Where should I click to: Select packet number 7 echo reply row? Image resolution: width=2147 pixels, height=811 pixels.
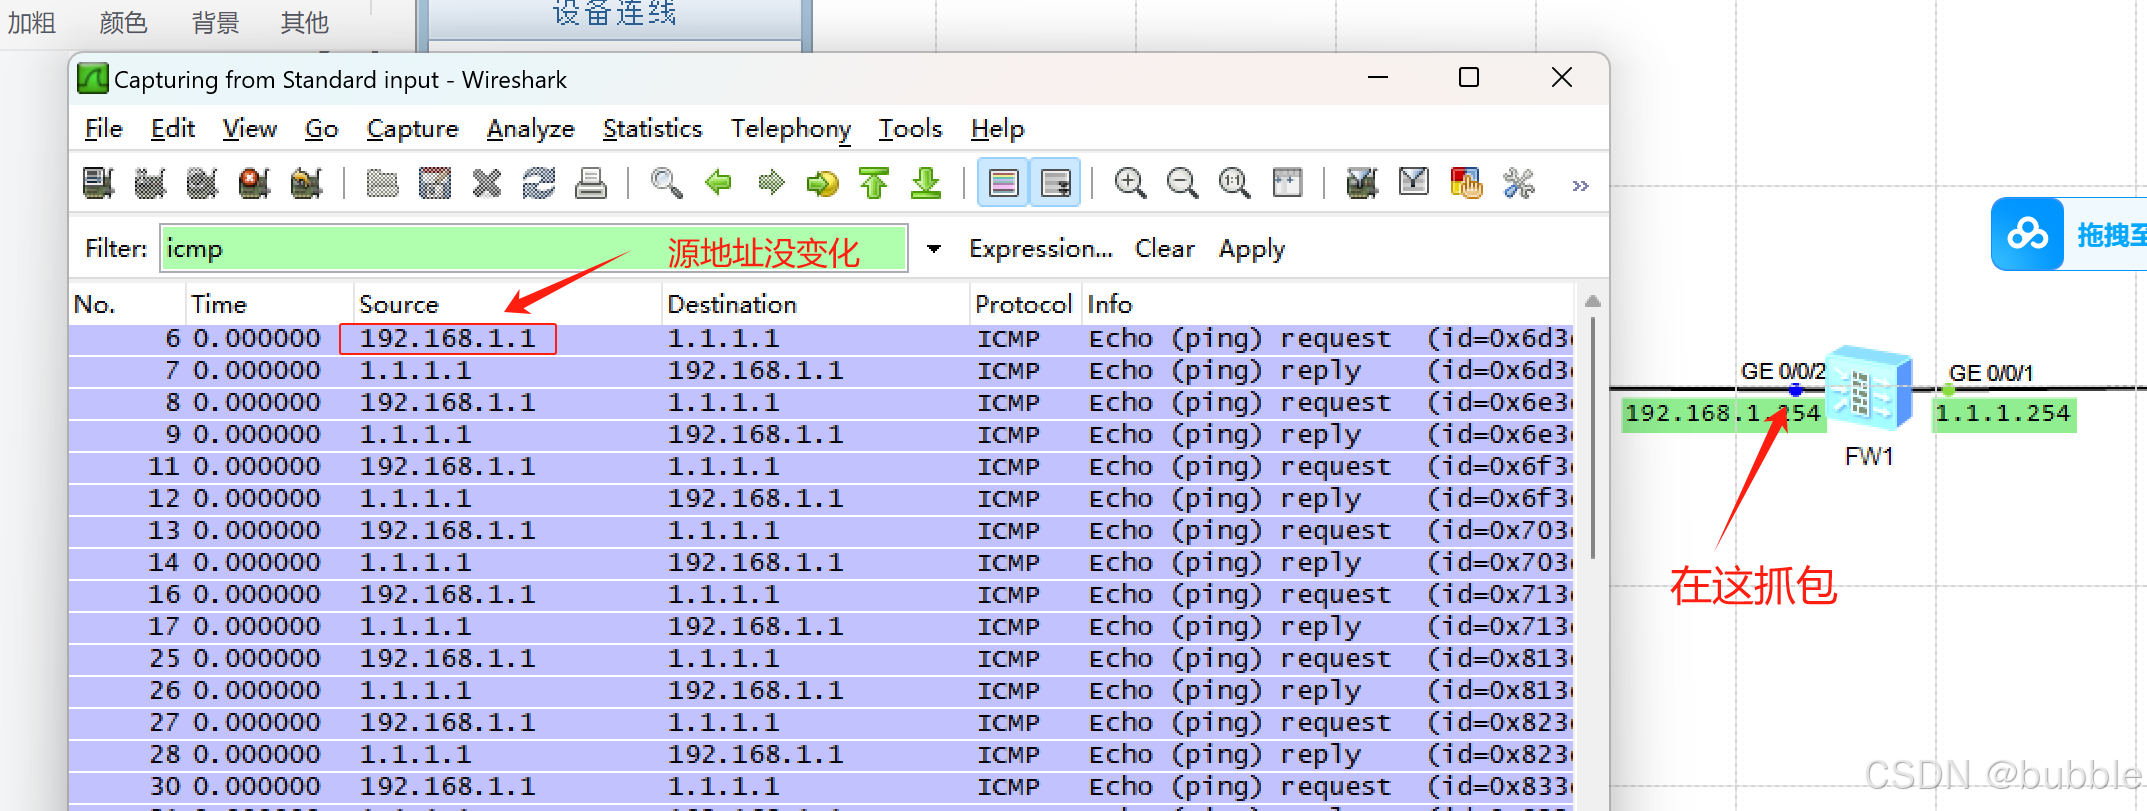pyautogui.click(x=821, y=371)
